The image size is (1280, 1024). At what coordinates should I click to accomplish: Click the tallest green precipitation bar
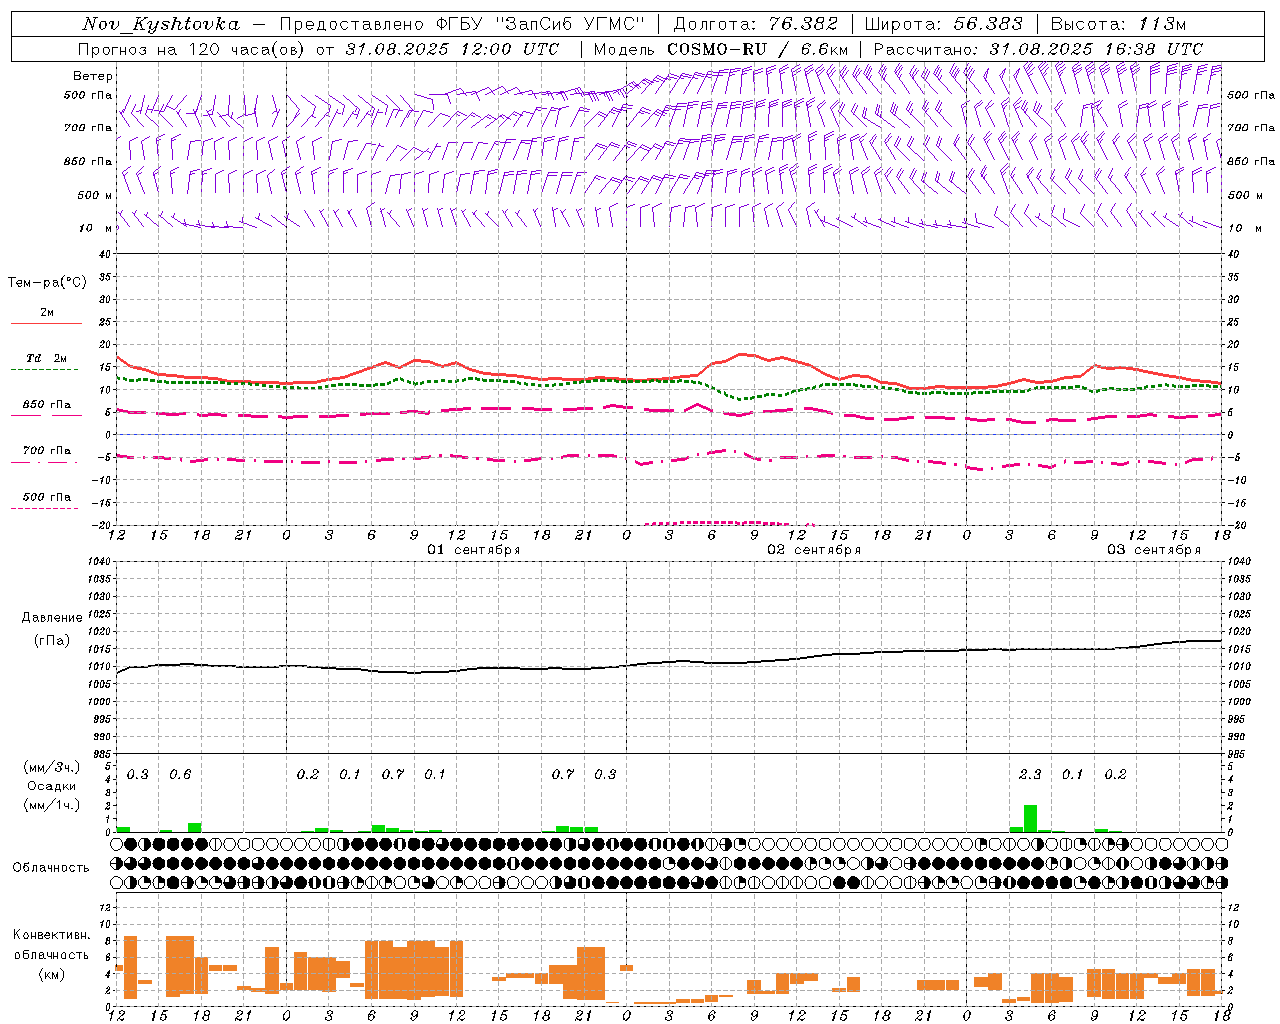point(1030,818)
